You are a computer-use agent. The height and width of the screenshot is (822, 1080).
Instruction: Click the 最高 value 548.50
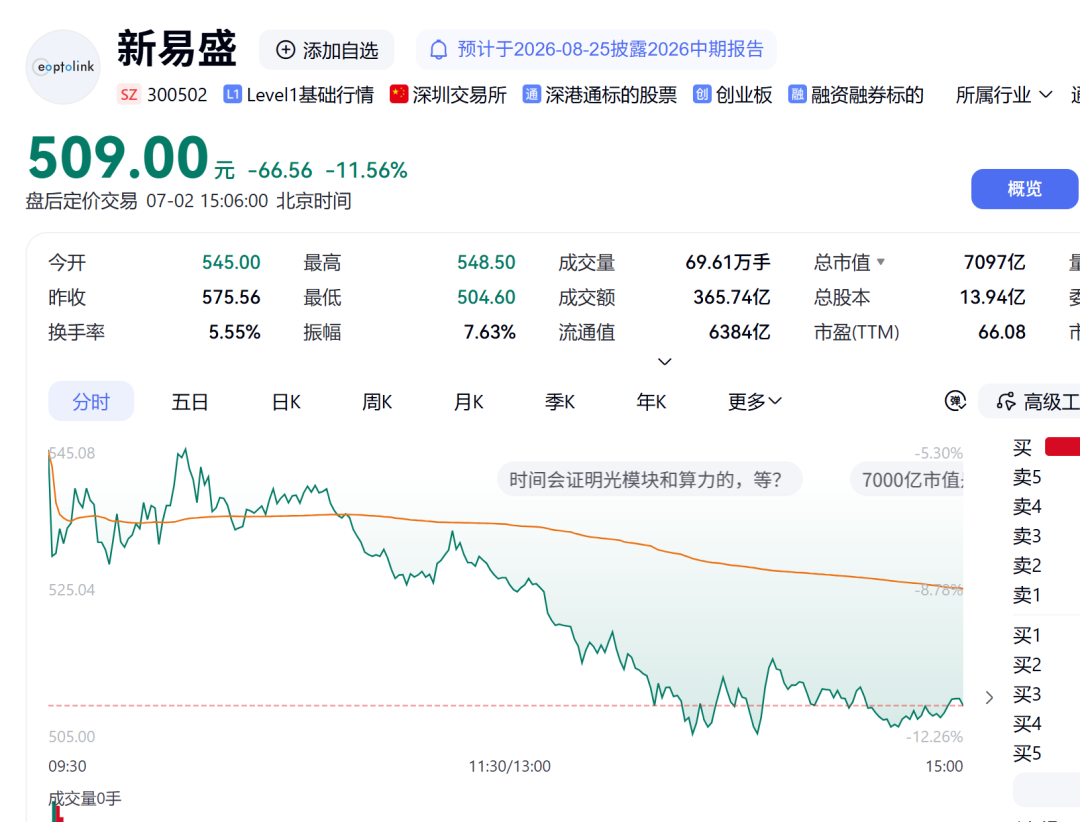click(x=486, y=263)
